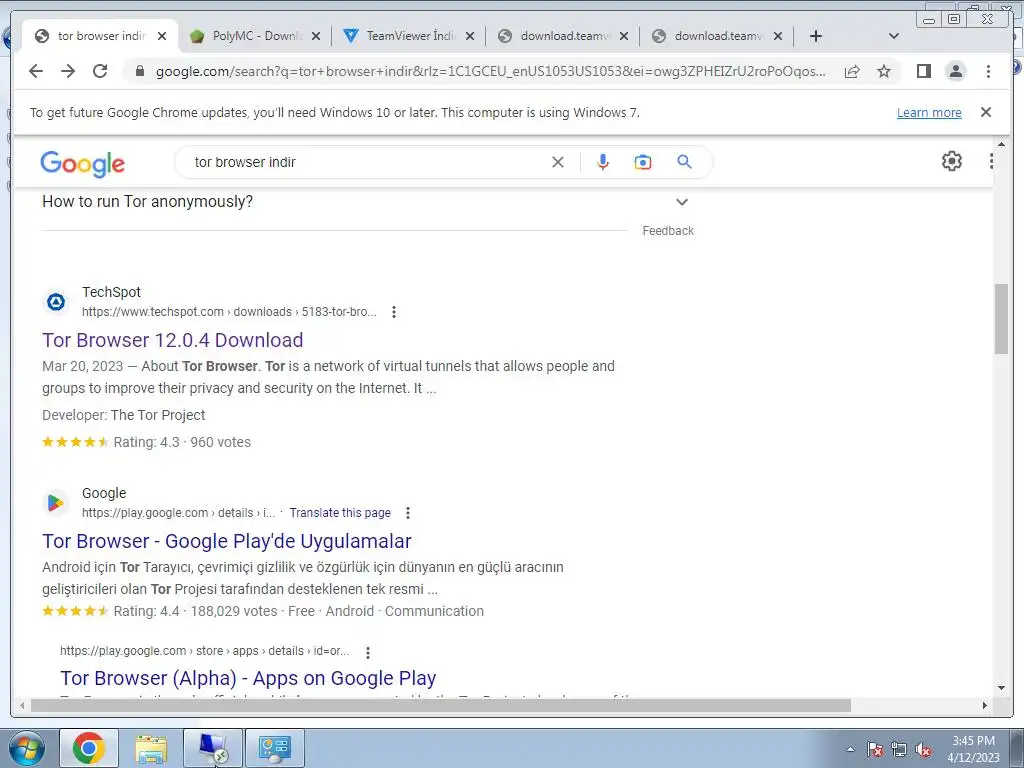Image resolution: width=1024 pixels, height=768 pixels.
Task: Close the PolyMC tab
Action: coord(316,37)
